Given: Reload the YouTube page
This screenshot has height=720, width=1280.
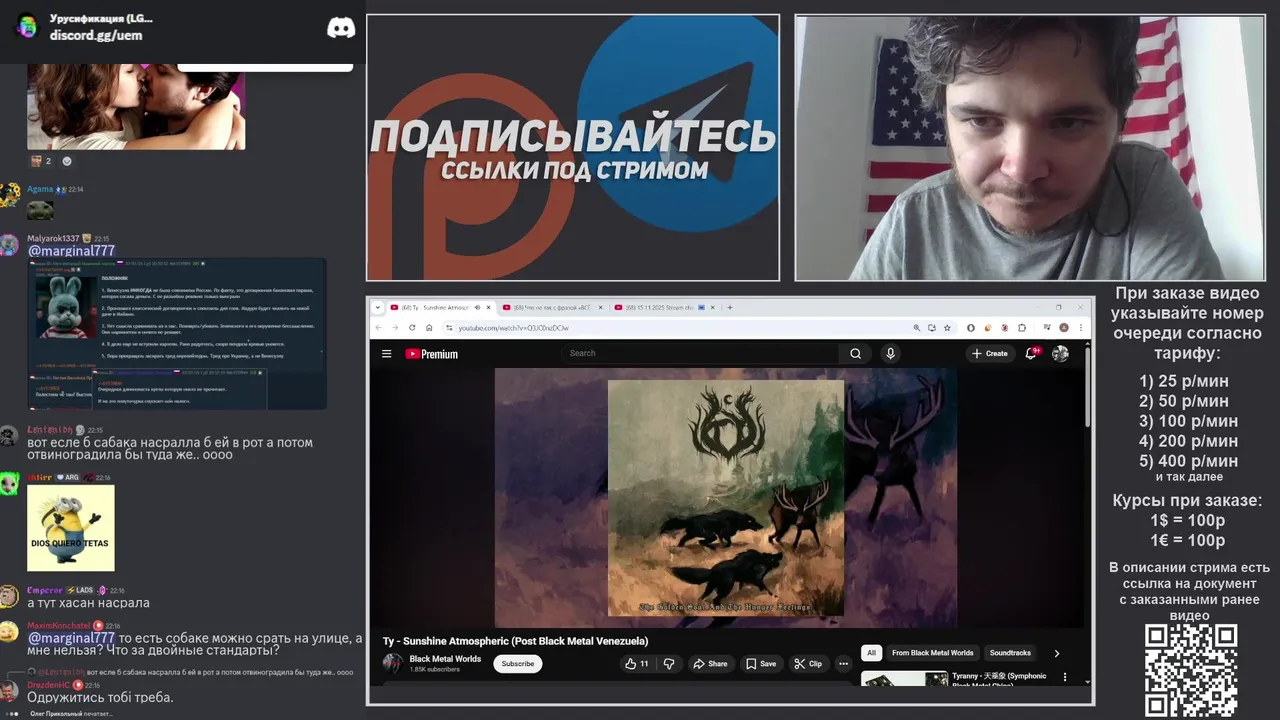Looking at the screenshot, I should pos(412,327).
